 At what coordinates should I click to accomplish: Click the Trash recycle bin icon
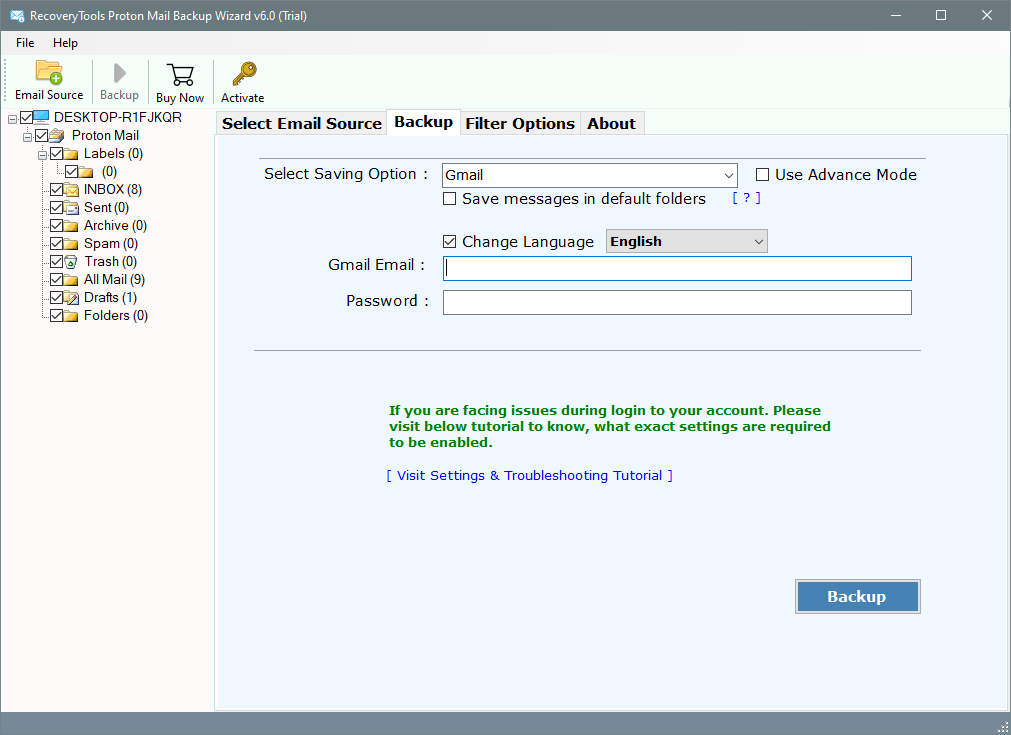[71, 262]
